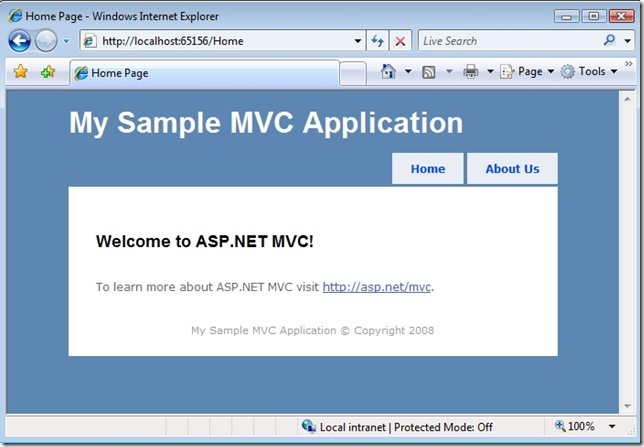Click inside the Live Search box
This screenshot has width=644, height=447.
509,41
